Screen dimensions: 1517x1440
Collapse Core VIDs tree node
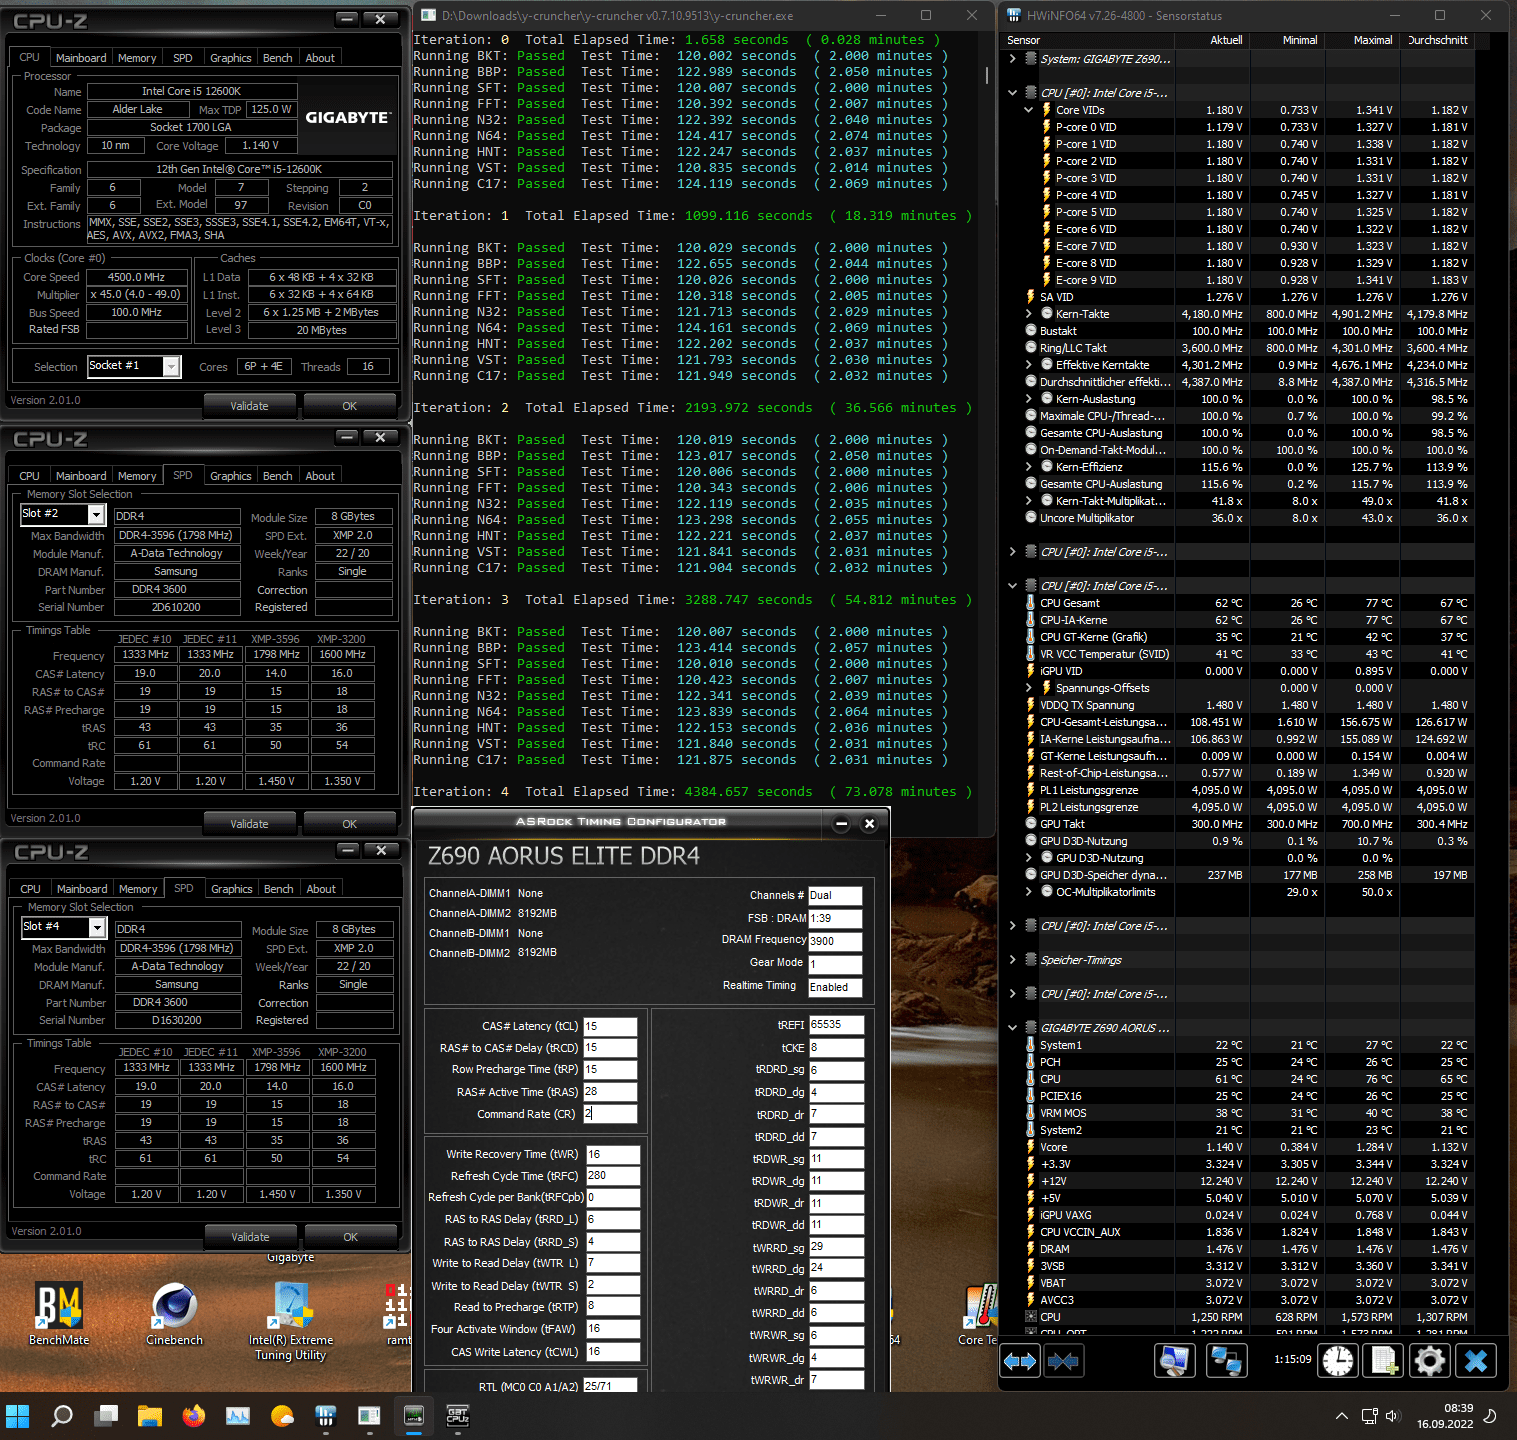1028,110
